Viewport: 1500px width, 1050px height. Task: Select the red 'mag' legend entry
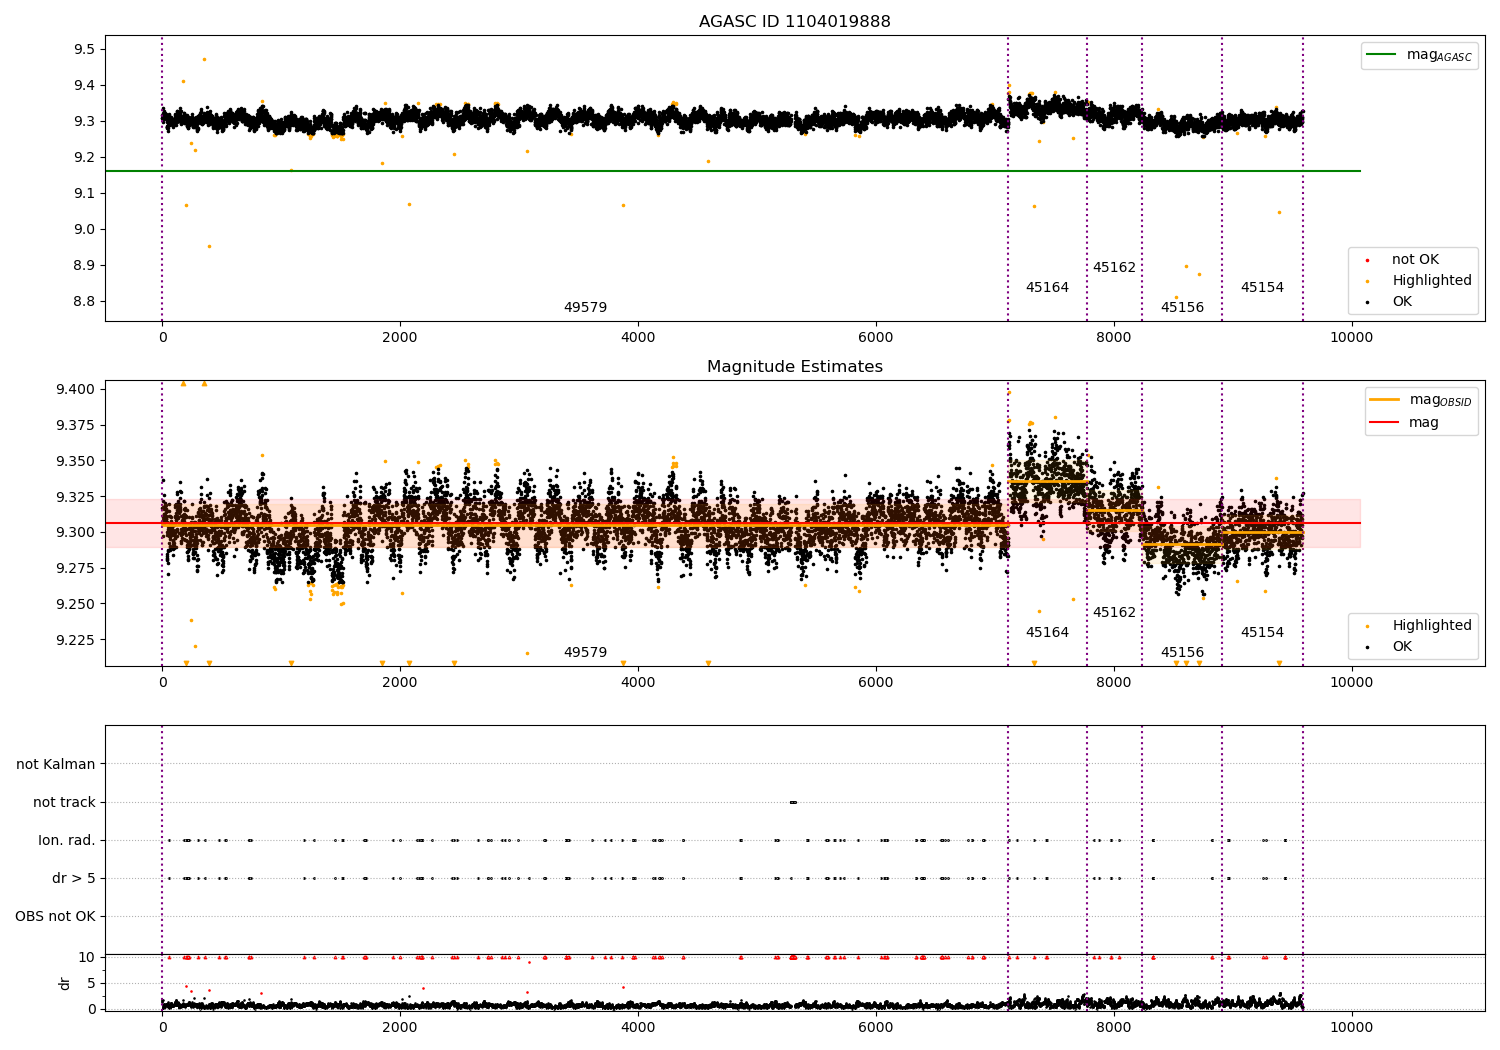point(1405,423)
